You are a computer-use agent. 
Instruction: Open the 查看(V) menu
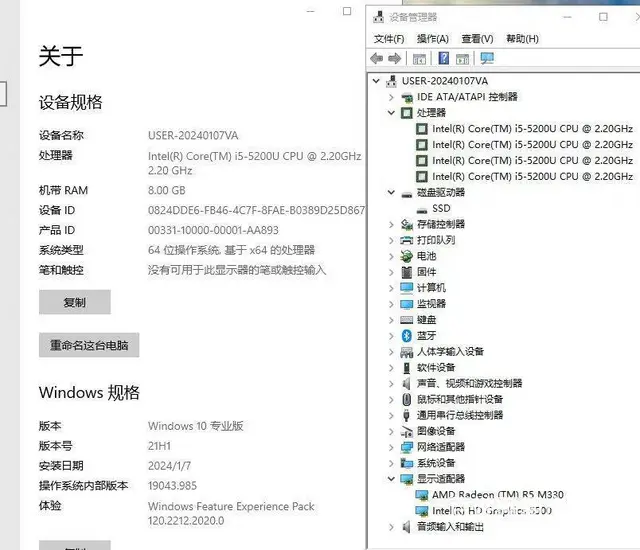477,39
